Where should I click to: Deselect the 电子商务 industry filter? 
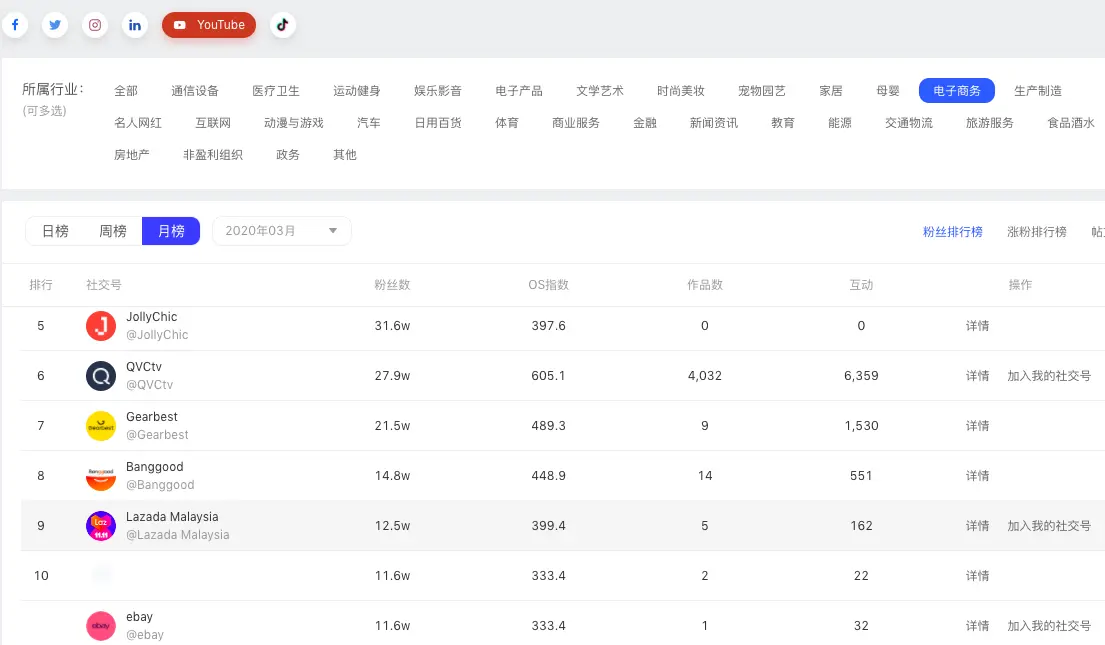click(957, 90)
